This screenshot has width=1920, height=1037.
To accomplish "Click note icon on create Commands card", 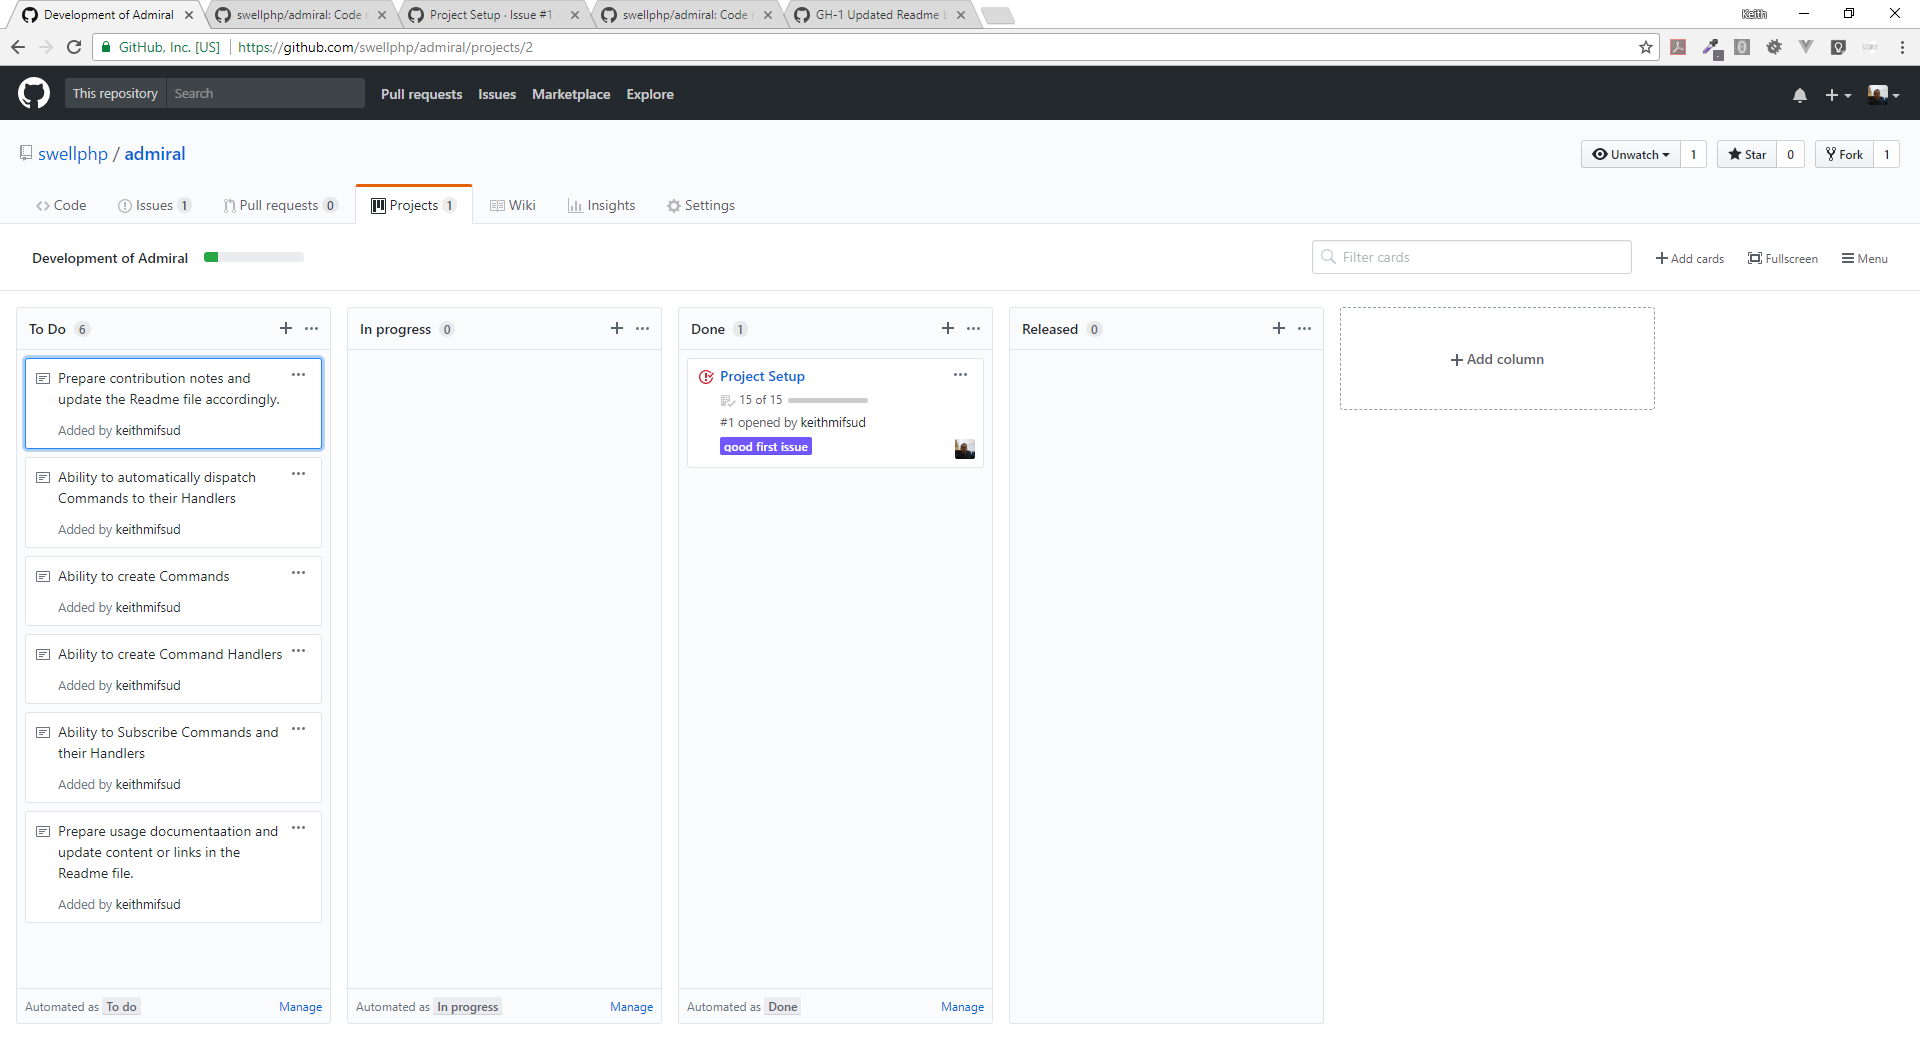I will 43,577.
